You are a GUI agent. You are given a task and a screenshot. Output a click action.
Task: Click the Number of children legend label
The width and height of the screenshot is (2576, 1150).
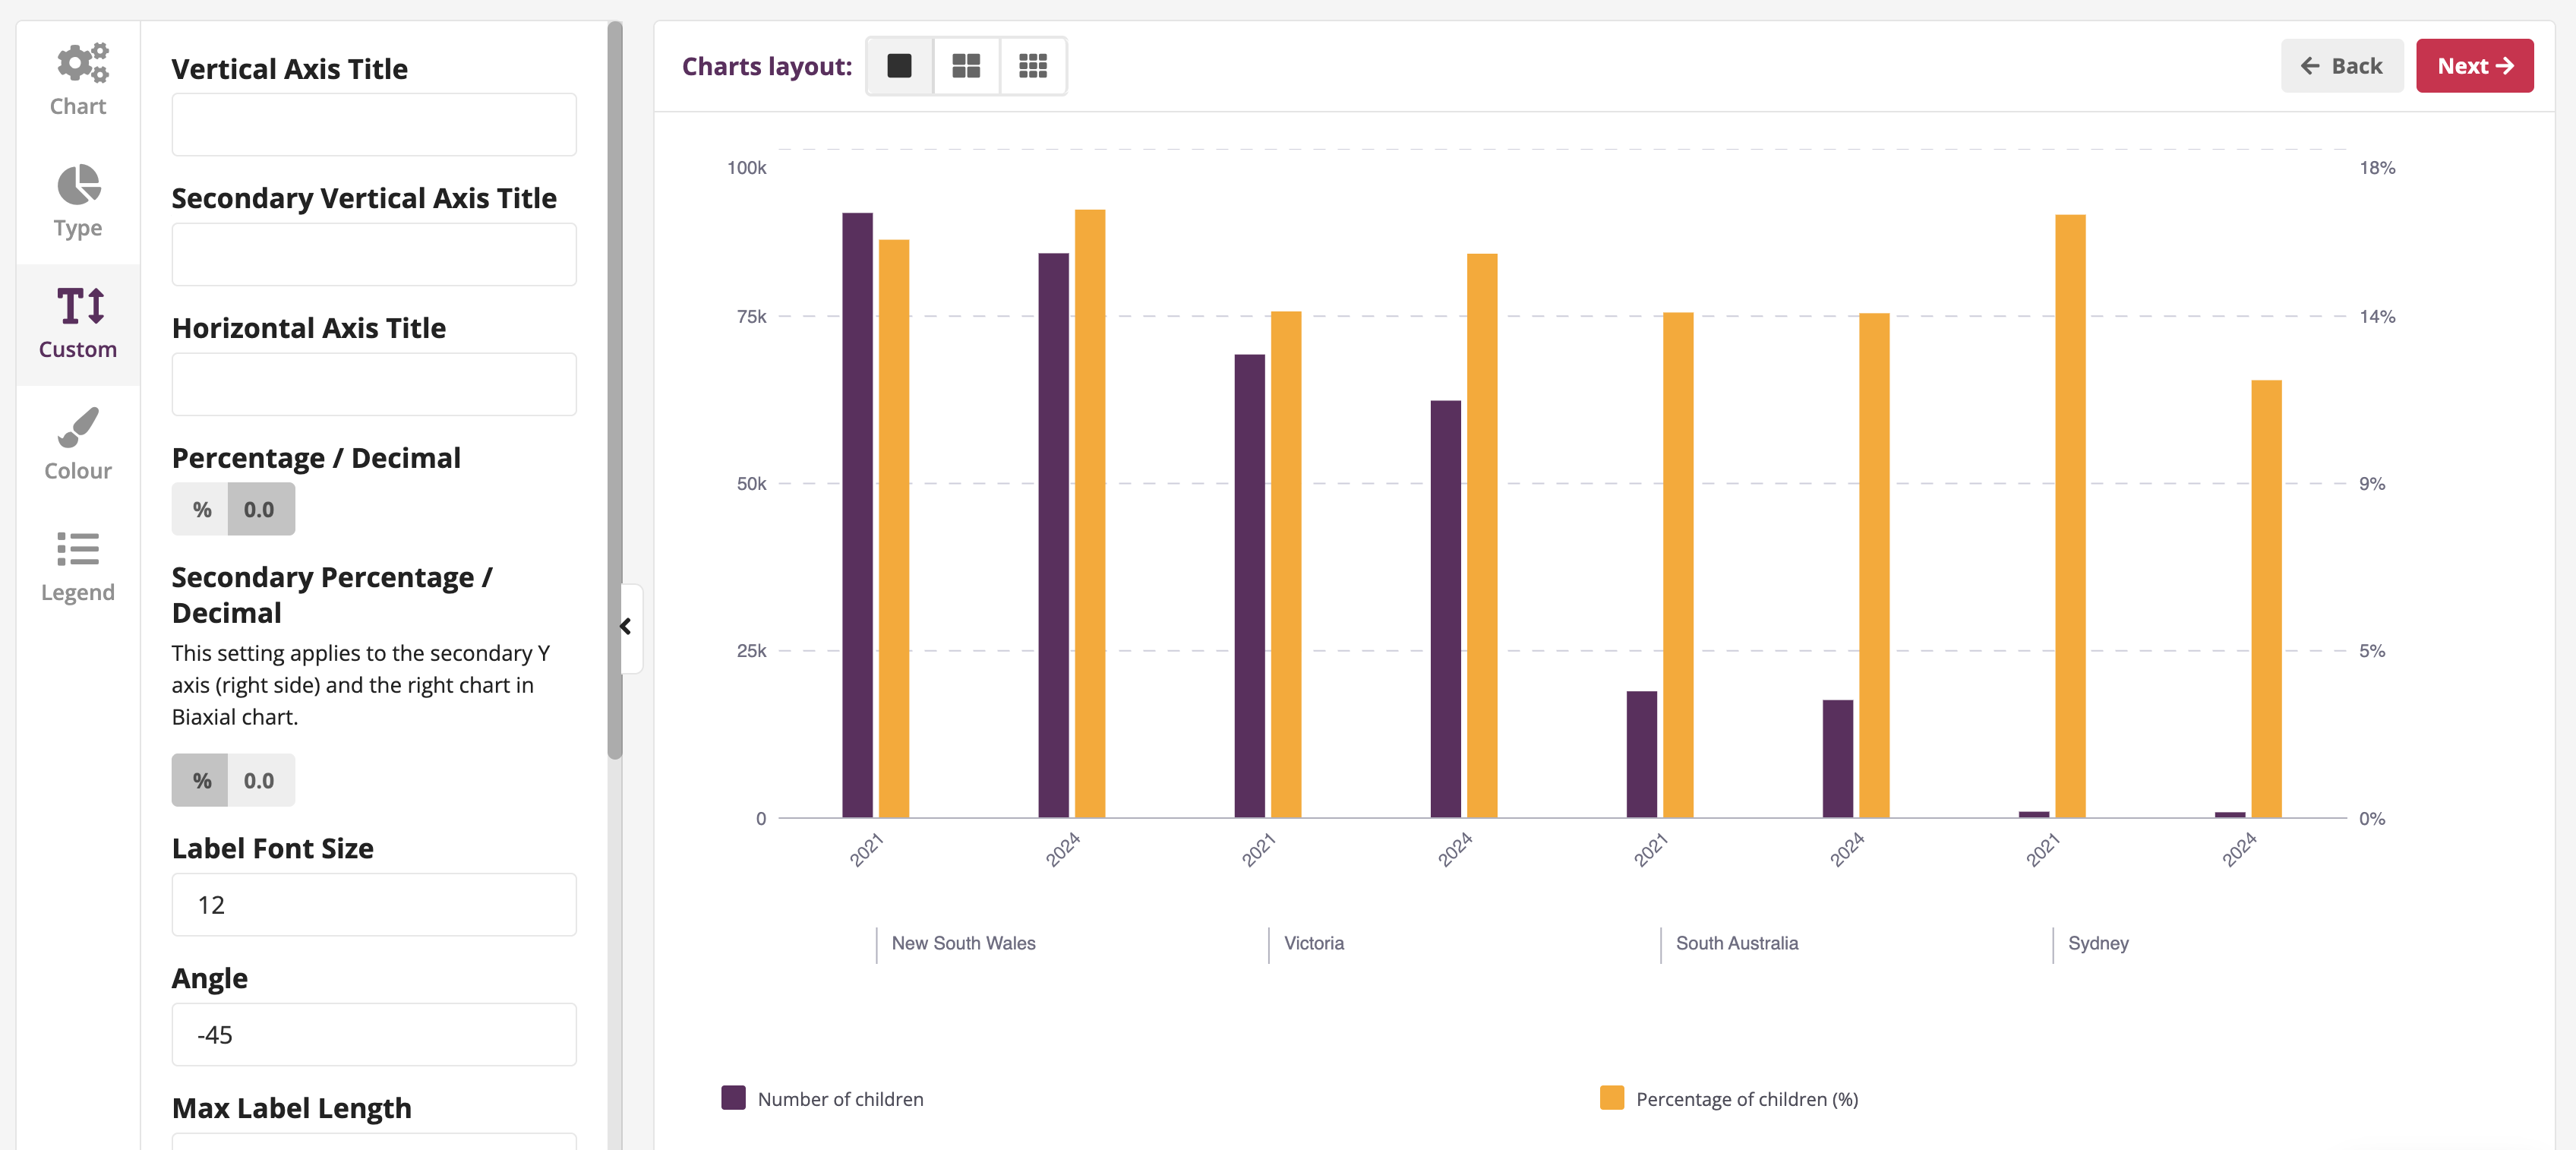840,1099
